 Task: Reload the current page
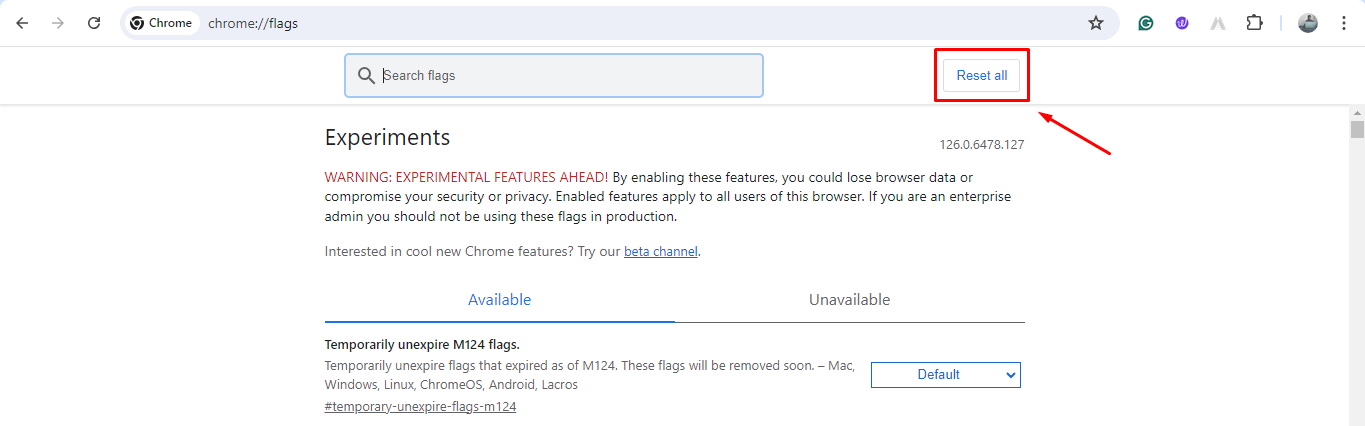[x=94, y=23]
